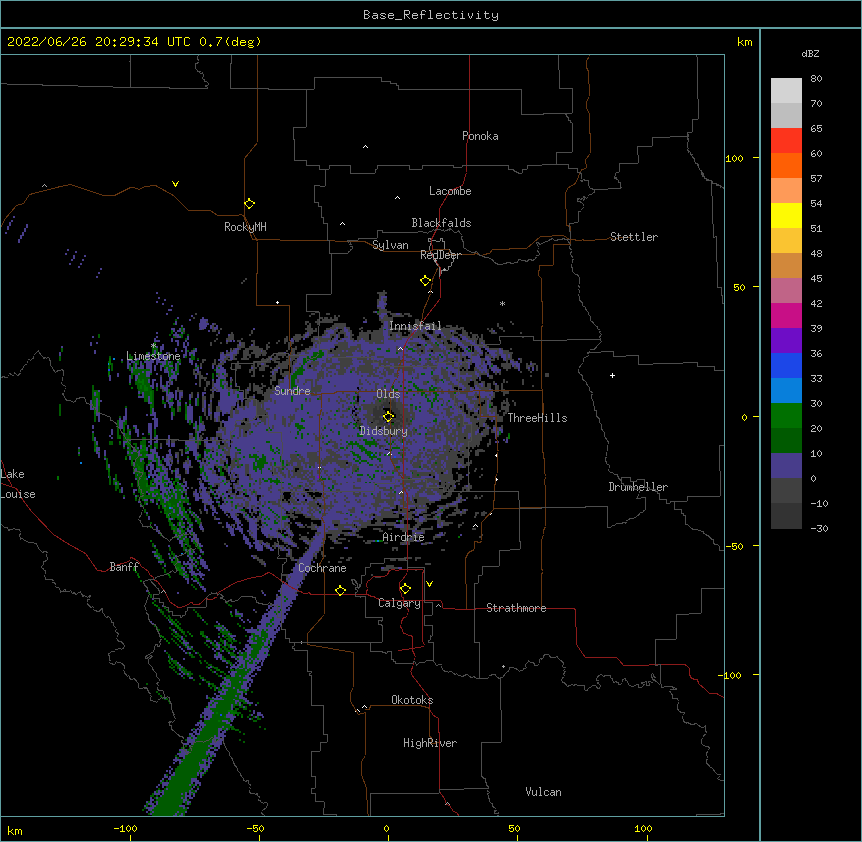Click the Didsbury map label
The image size is (862, 842).
tap(383, 431)
